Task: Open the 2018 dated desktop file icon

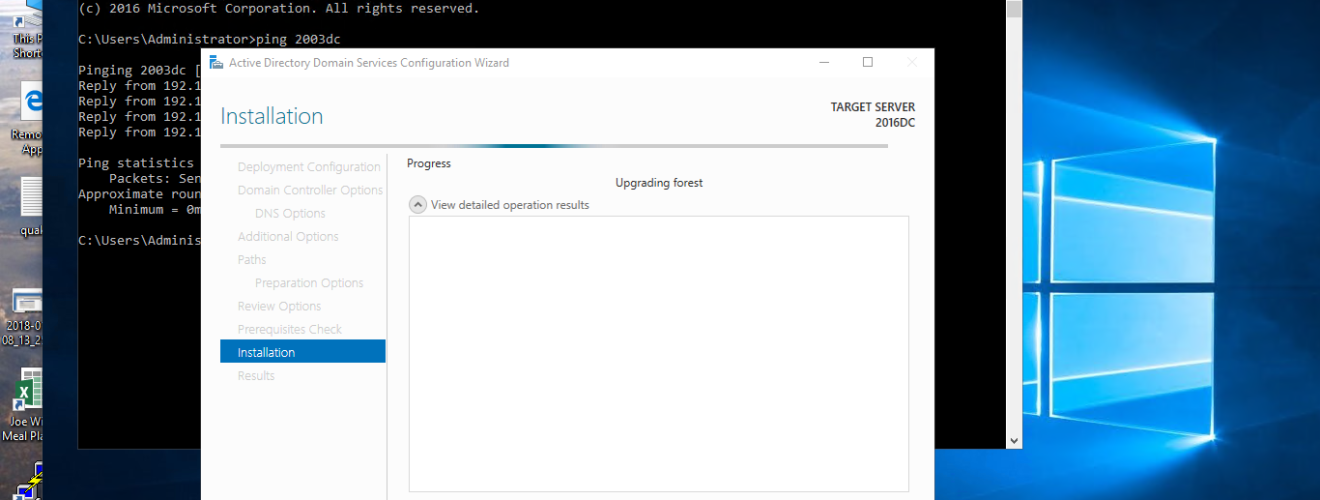Action: pyautogui.click(x=24, y=316)
